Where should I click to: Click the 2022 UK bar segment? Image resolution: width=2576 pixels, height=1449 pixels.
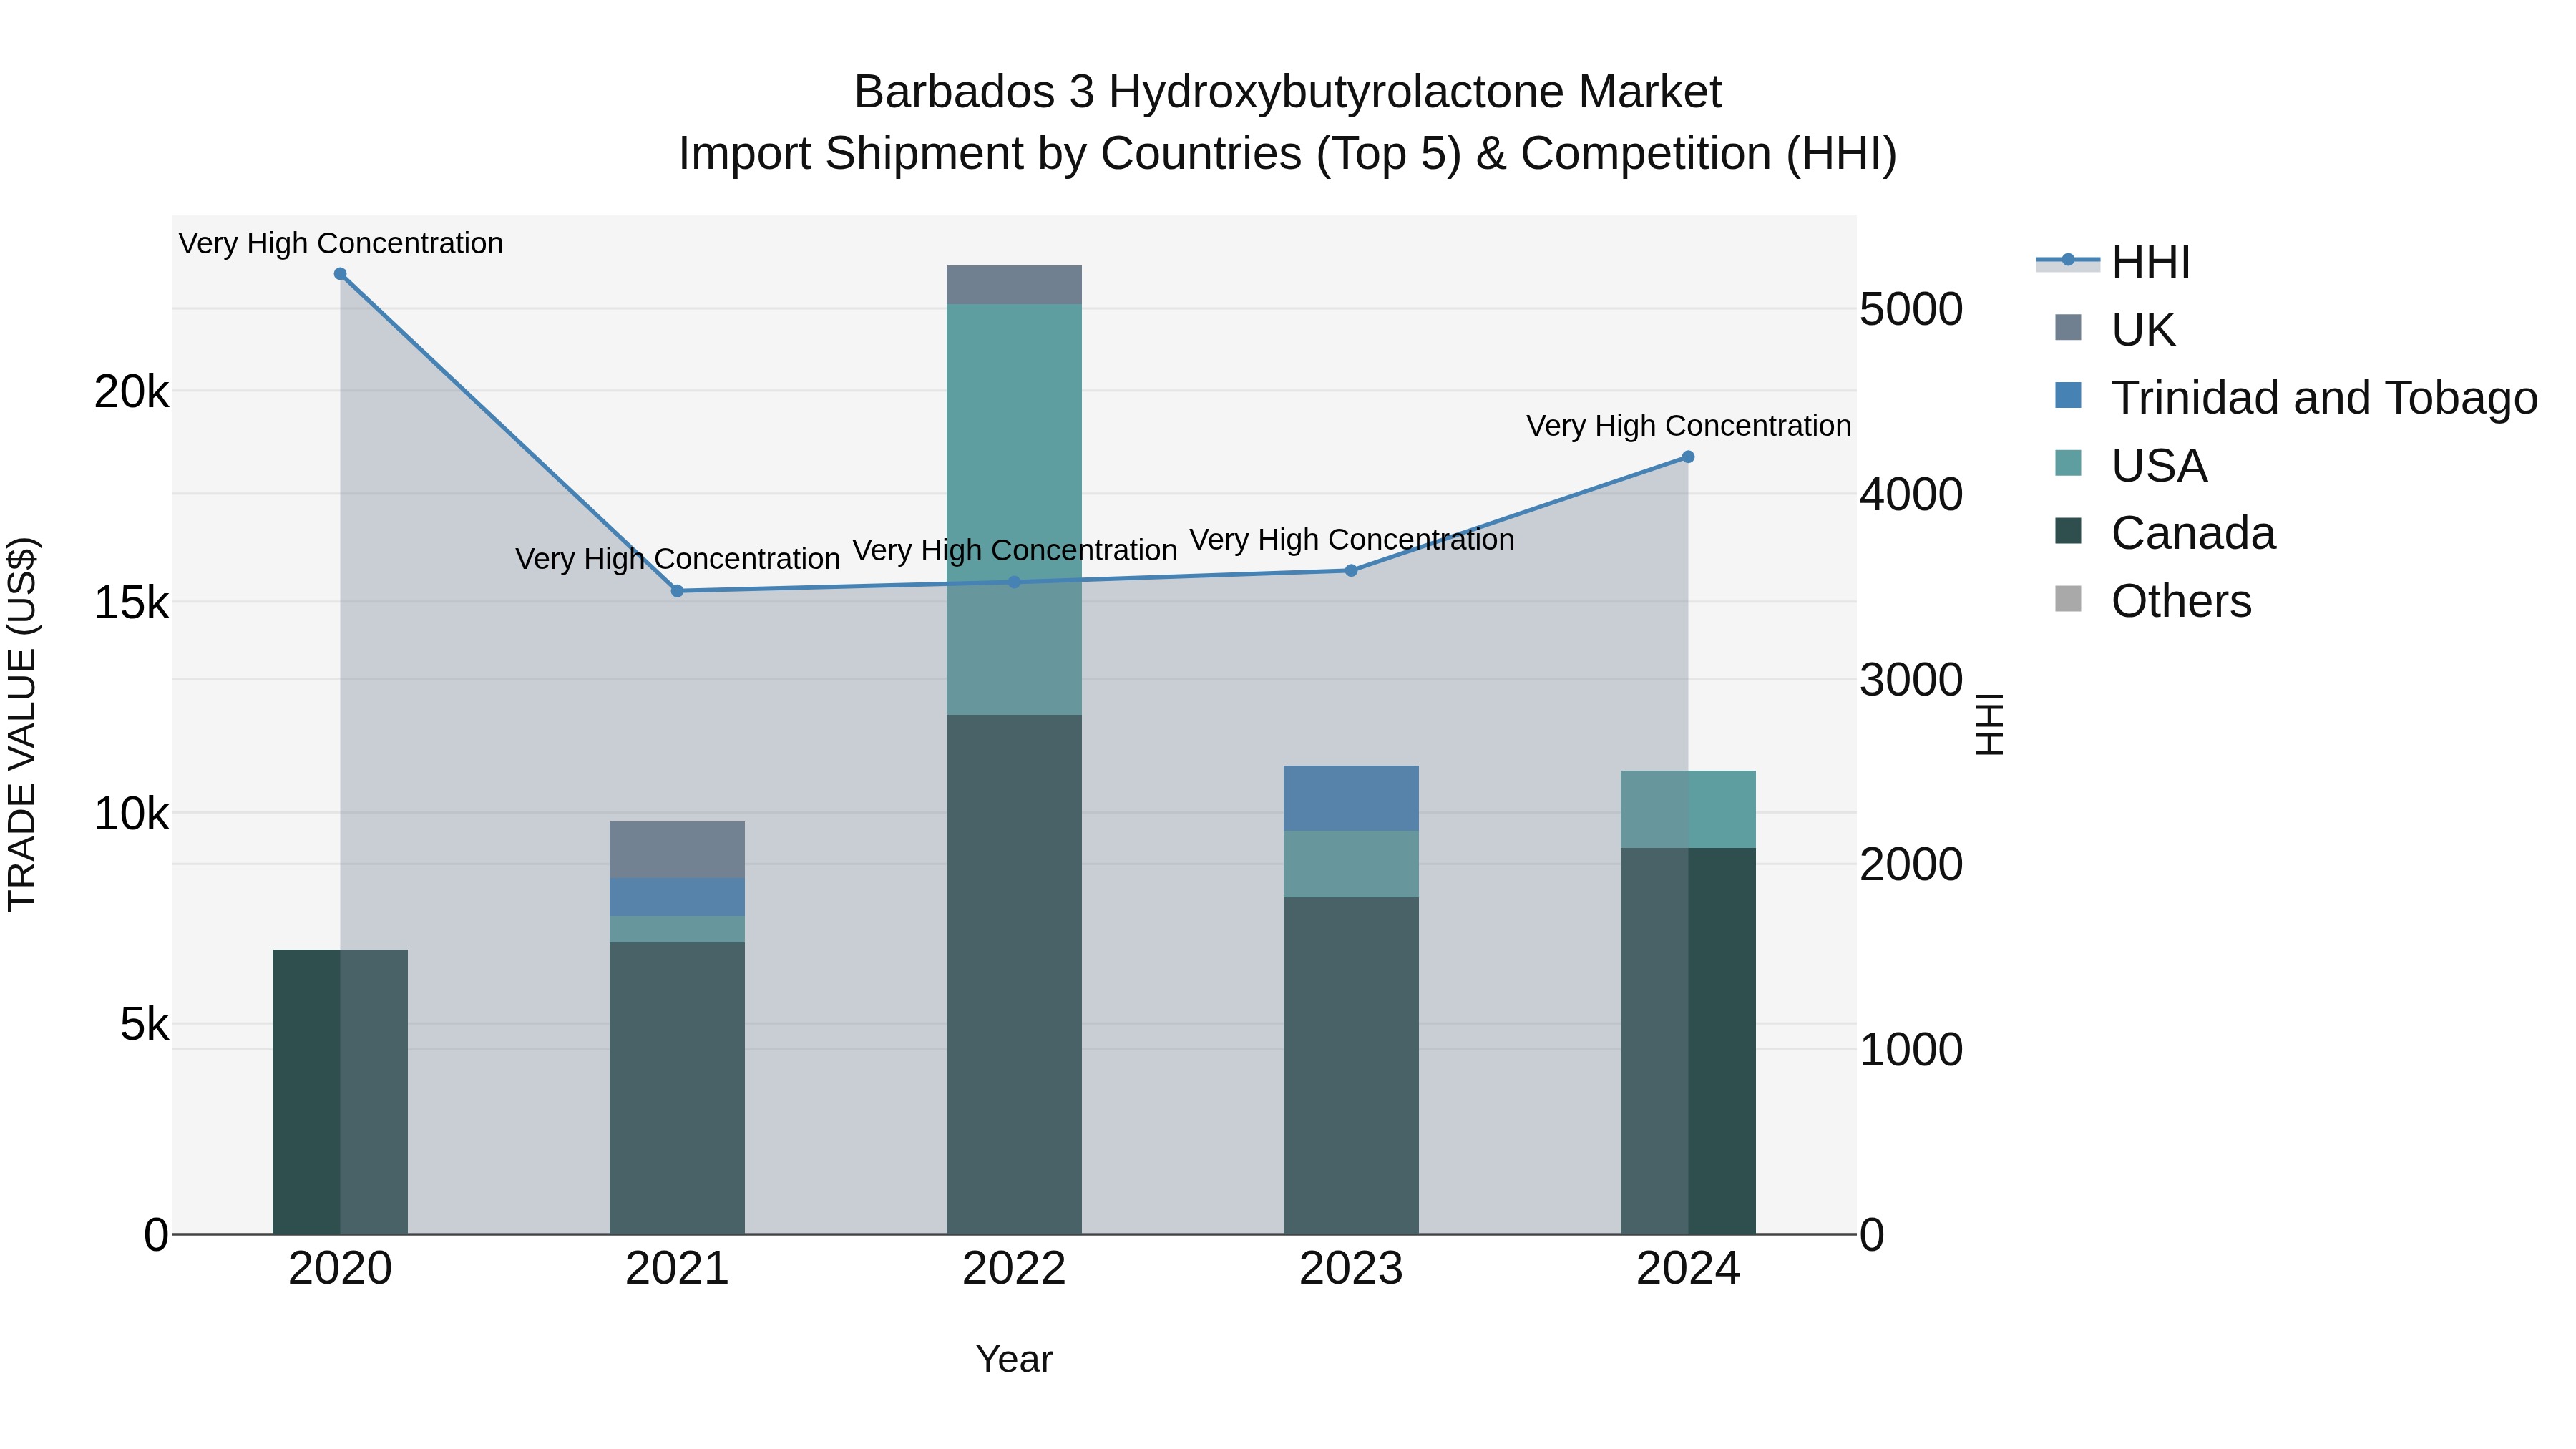coord(1014,285)
